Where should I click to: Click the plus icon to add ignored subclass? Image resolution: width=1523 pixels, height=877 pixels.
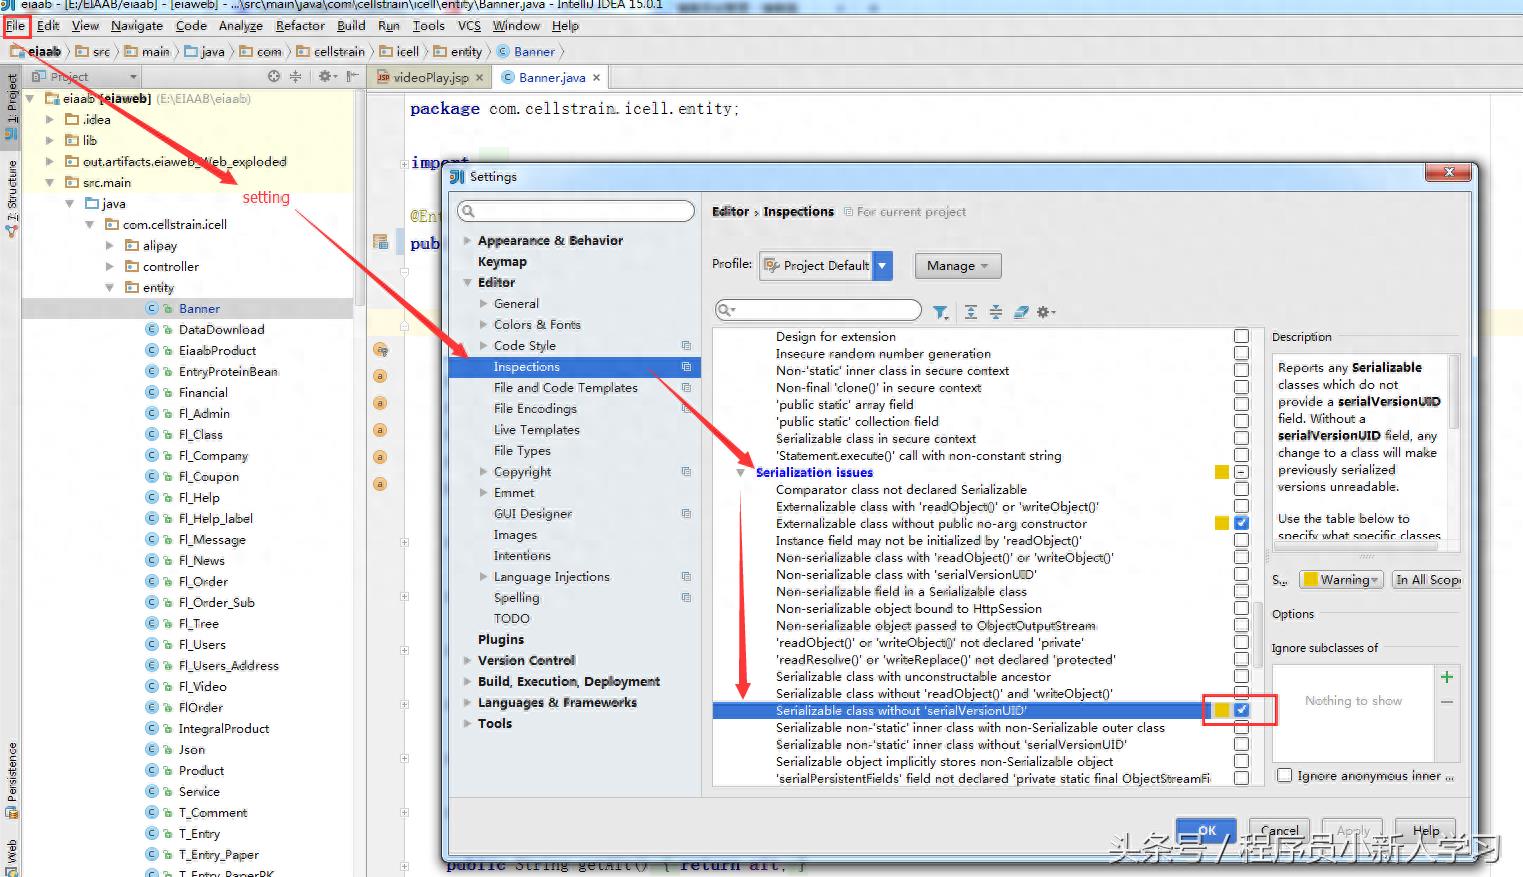[x=1446, y=677]
